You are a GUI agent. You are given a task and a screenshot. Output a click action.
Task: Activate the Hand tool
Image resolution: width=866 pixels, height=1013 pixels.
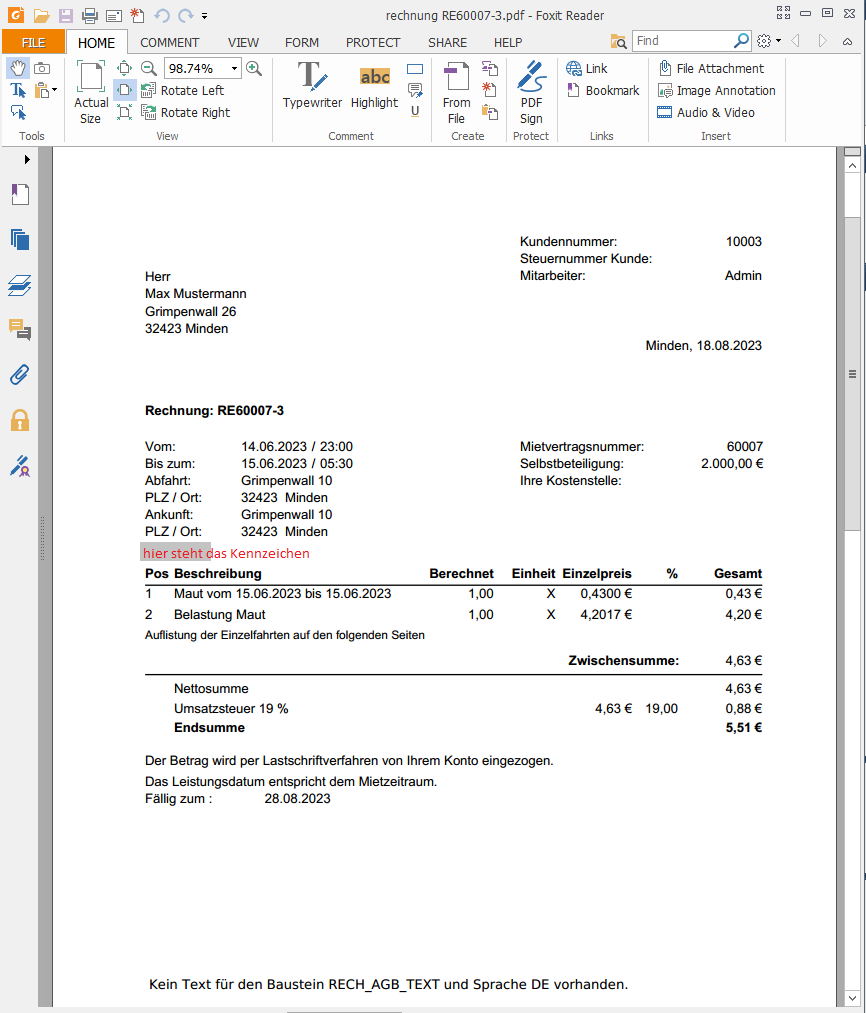point(18,68)
